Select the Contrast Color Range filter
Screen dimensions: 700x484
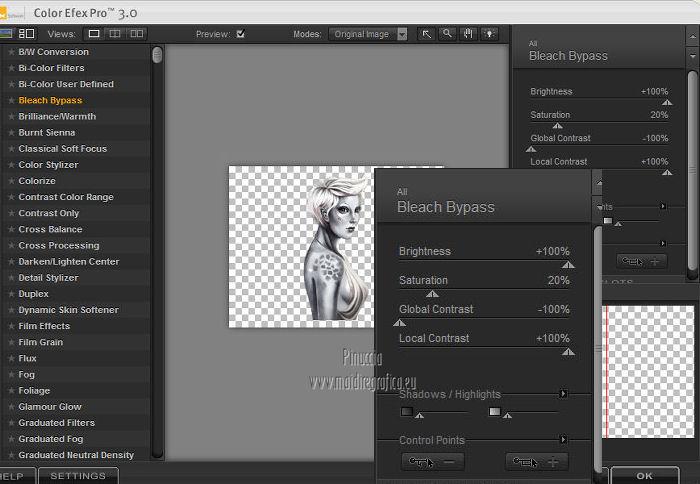click(66, 197)
